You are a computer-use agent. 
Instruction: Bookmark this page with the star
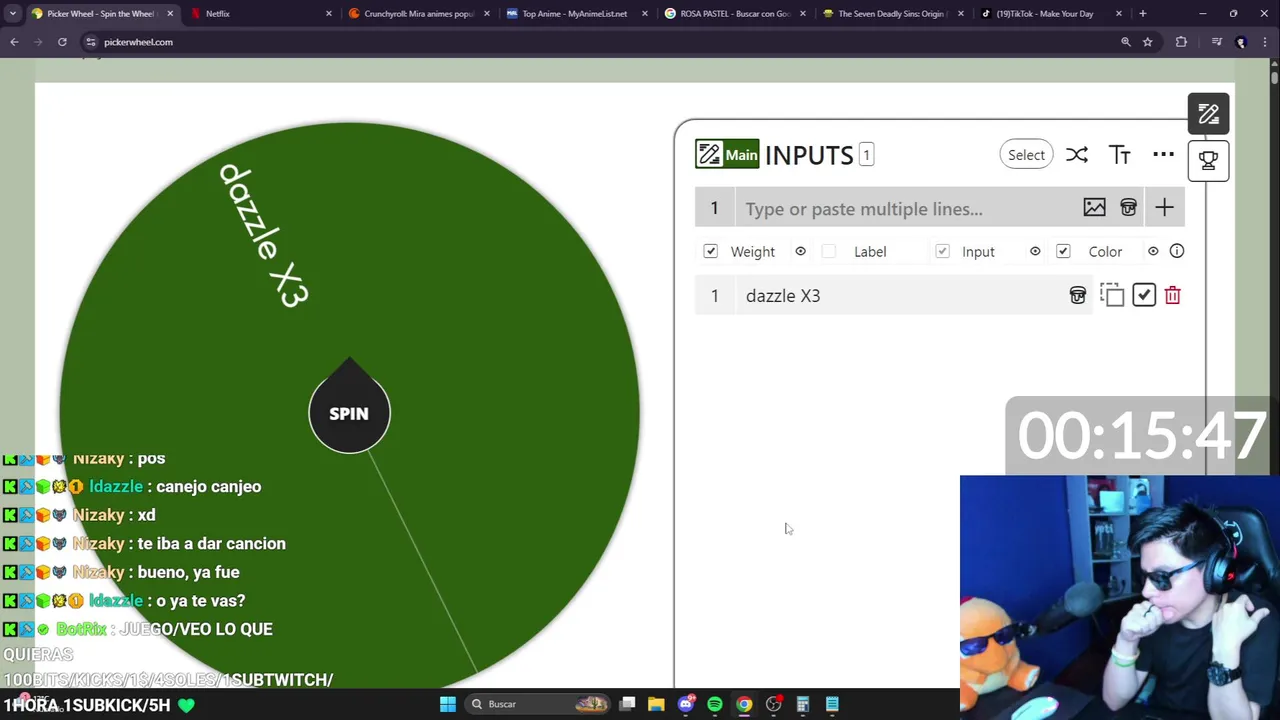click(1147, 42)
